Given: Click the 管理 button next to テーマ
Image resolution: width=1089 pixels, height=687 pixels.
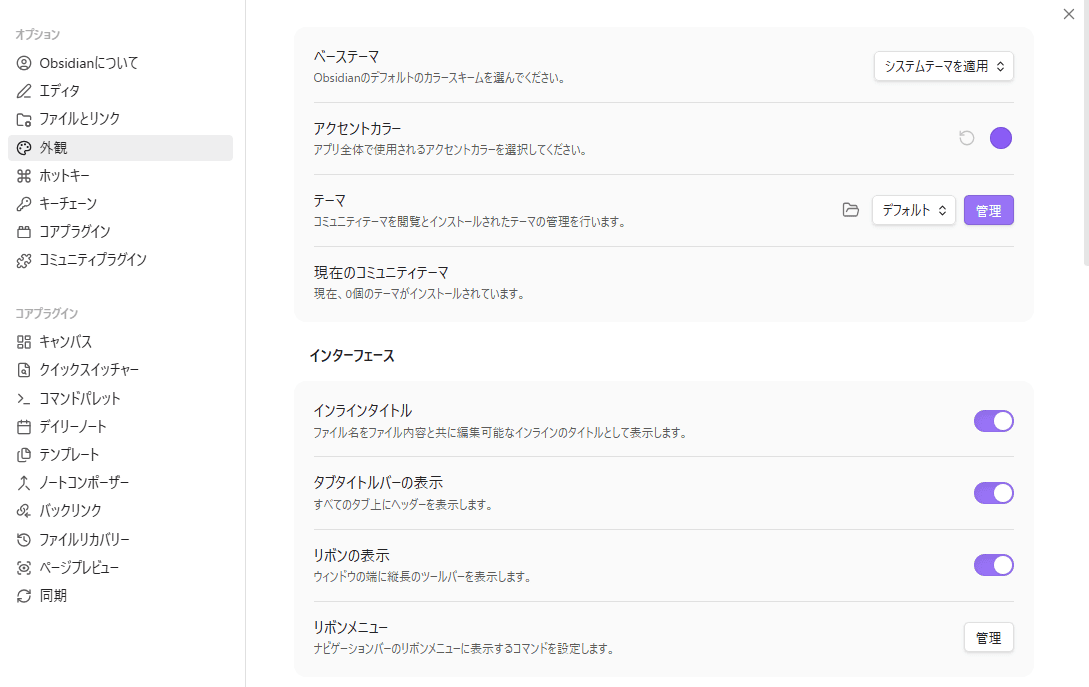Looking at the screenshot, I should [988, 210].
